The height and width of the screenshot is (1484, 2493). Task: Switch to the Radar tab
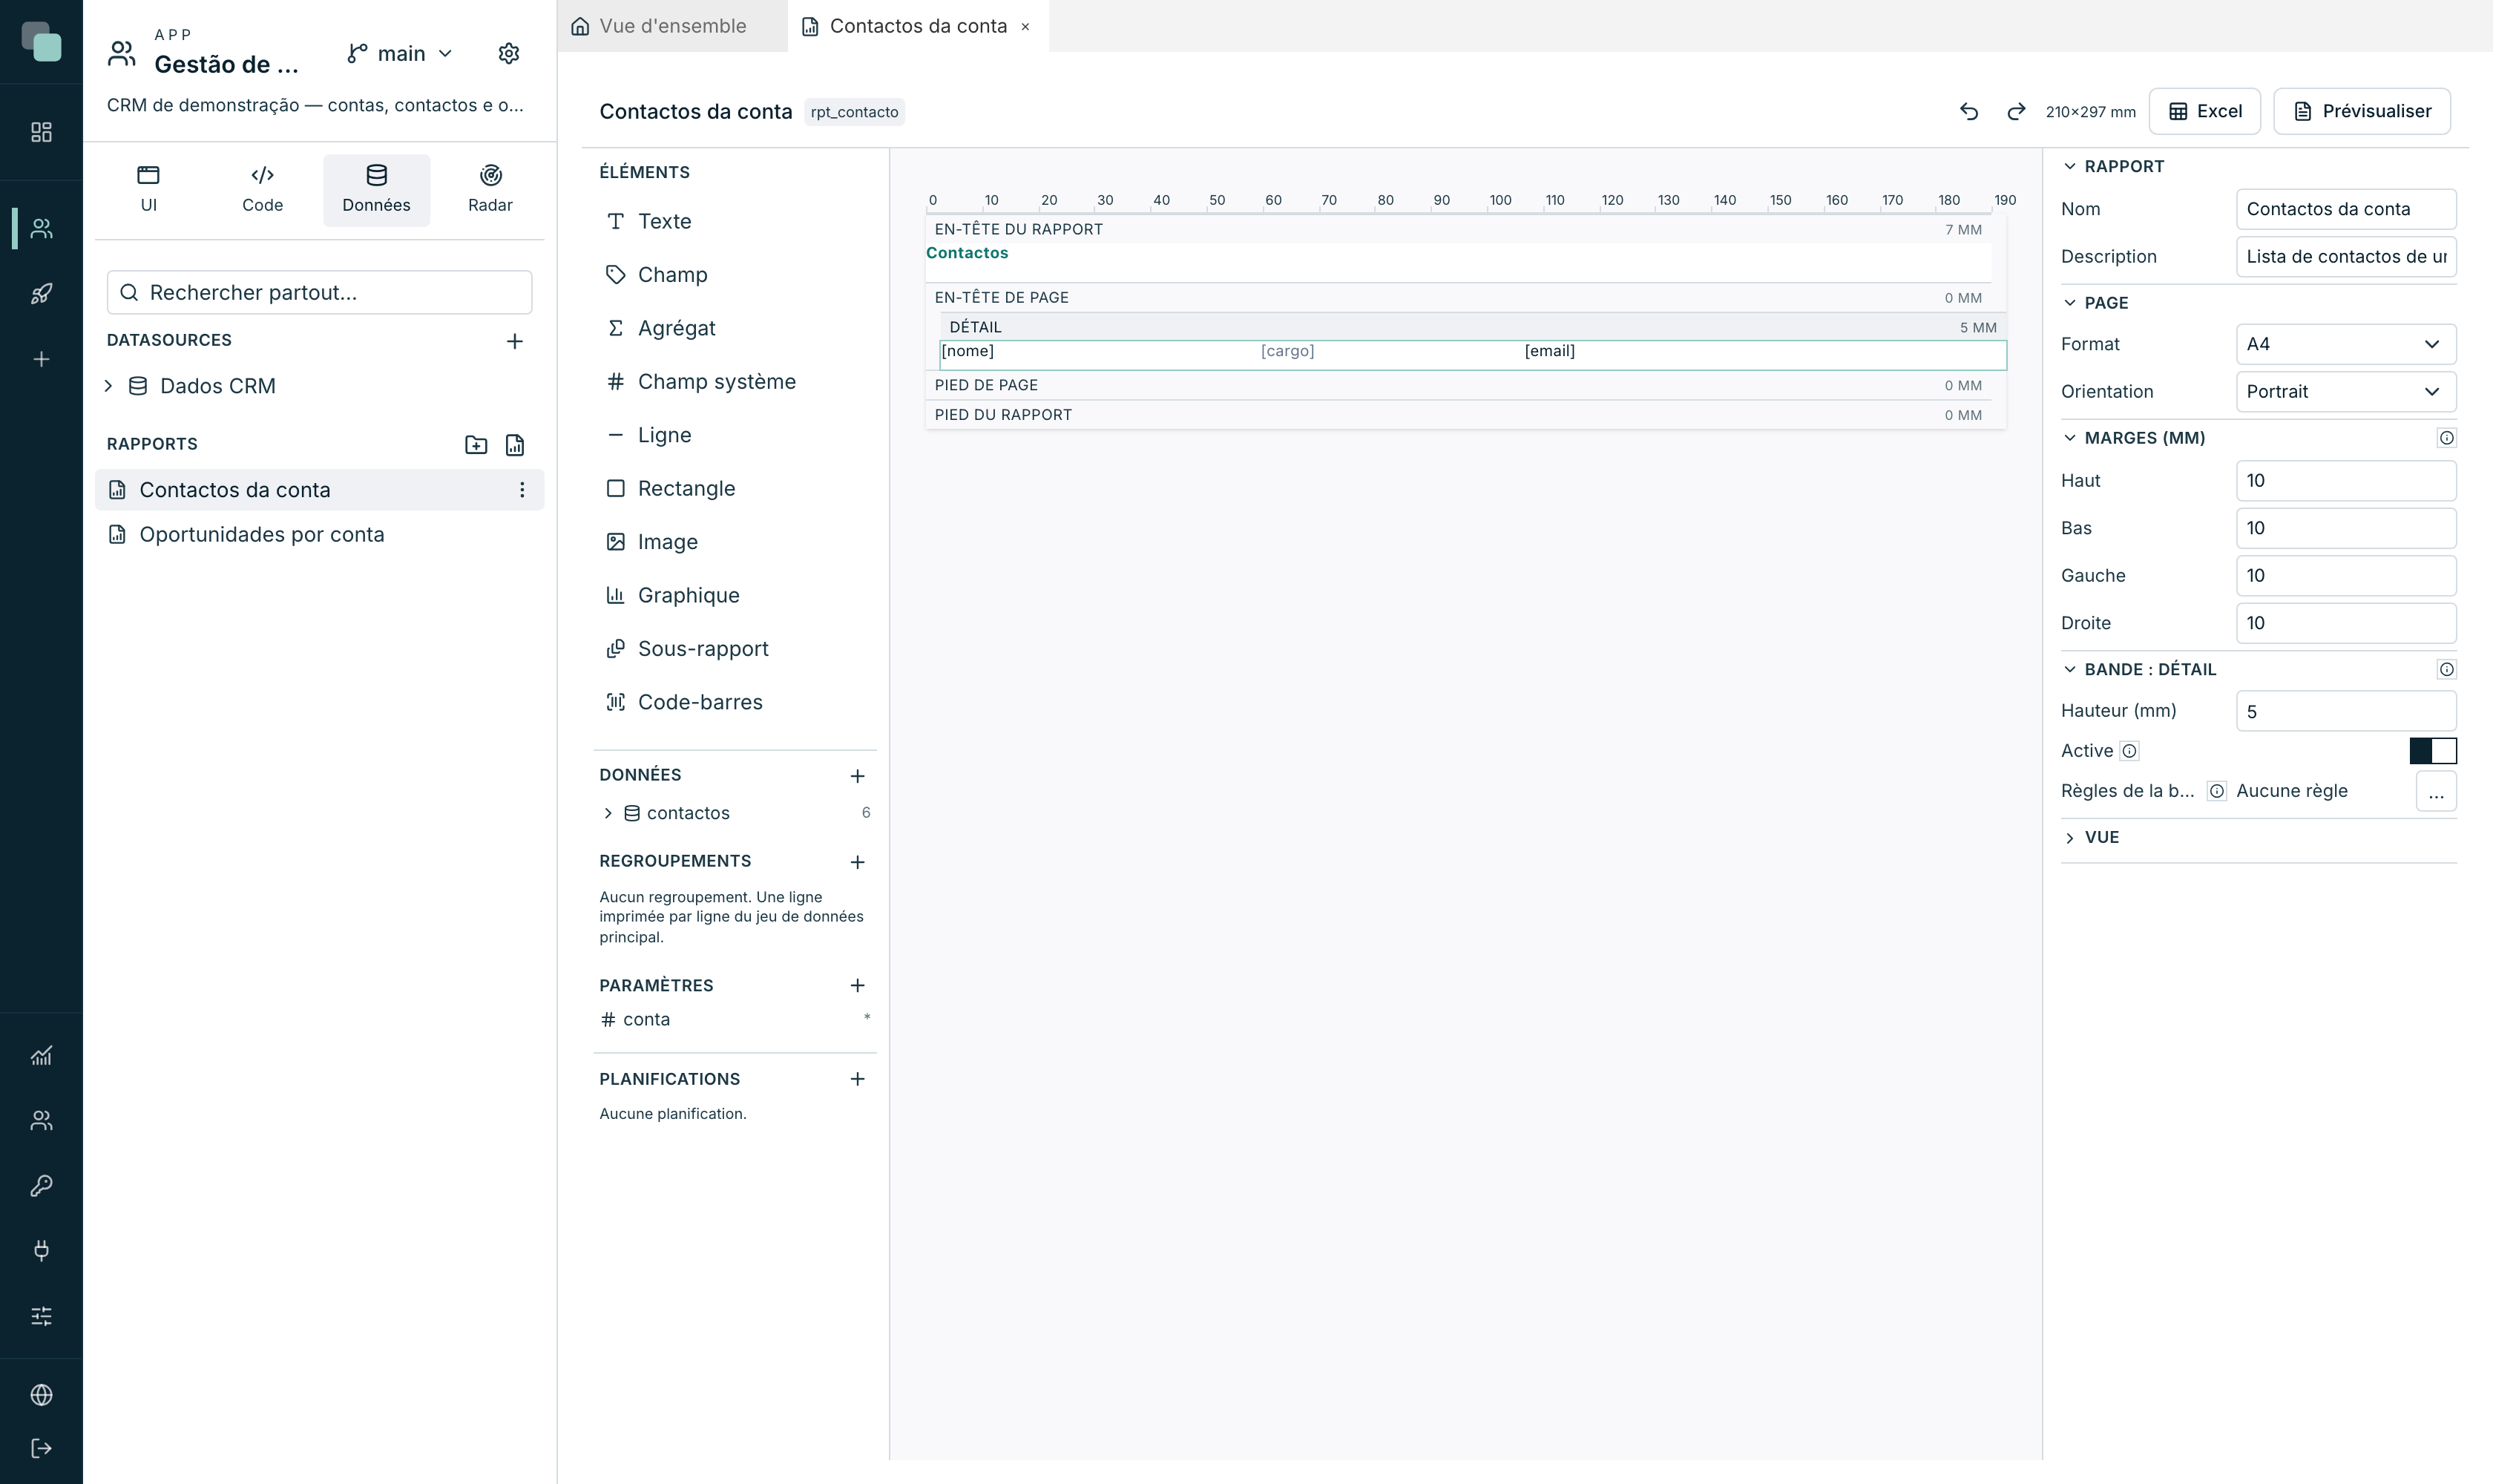pos(490,190)
